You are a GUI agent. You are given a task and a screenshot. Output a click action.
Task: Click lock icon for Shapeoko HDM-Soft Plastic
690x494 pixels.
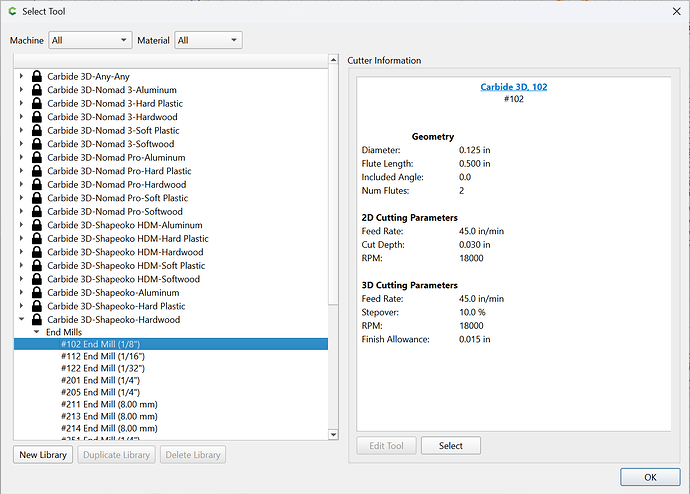tap(37, 265)
